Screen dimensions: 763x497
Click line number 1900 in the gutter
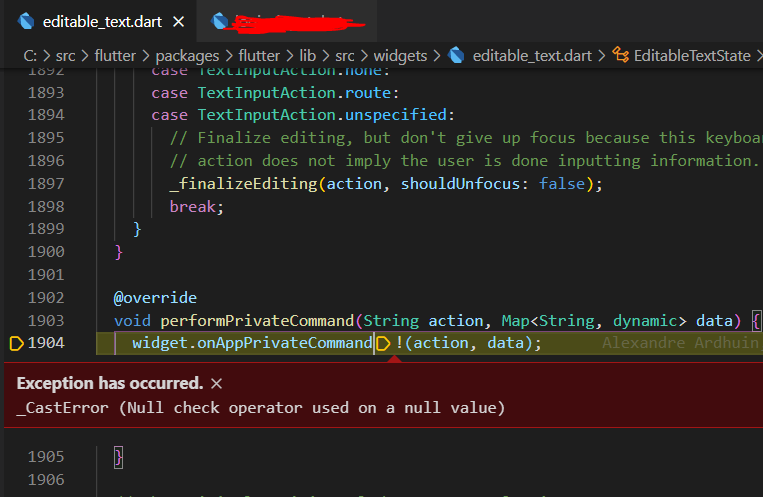[46, 252]
